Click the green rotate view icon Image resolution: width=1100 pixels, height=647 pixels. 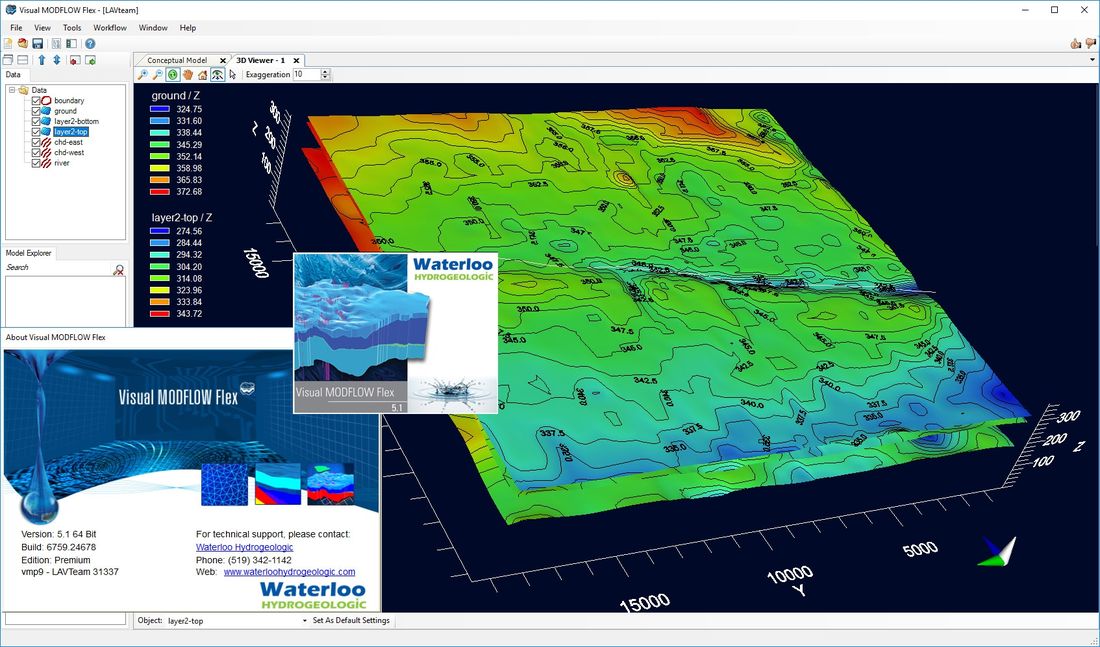[172, 75]
